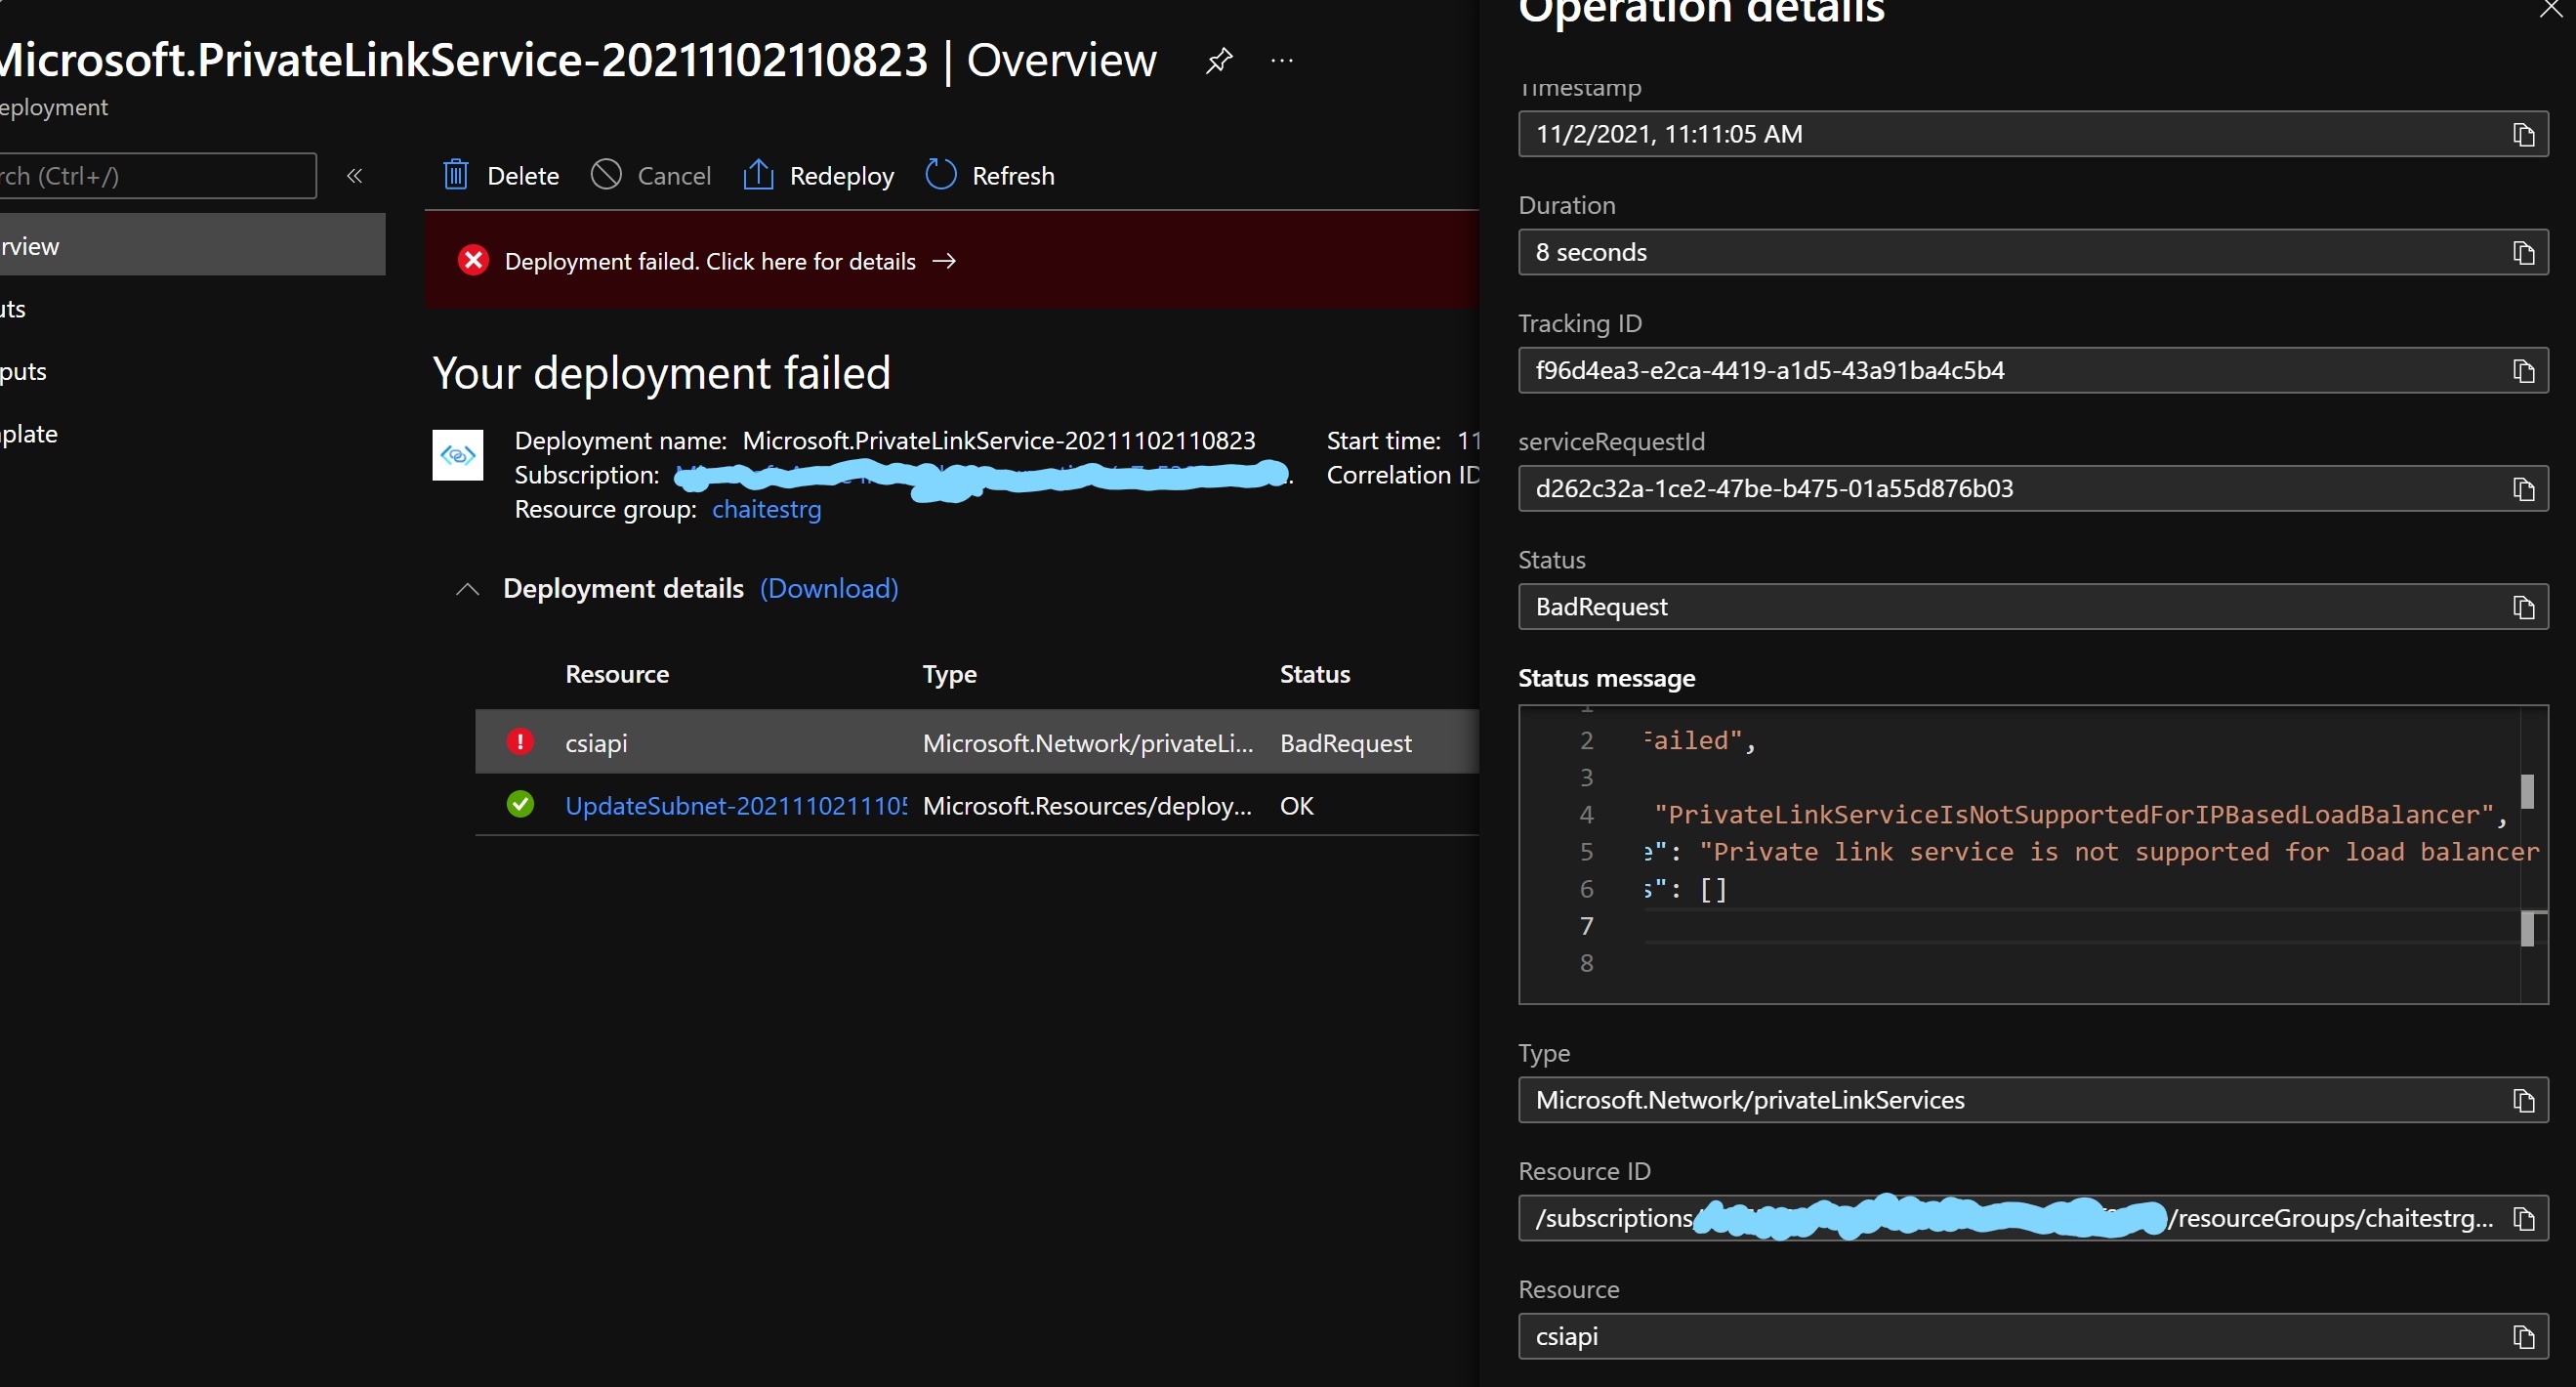Viewport: 2576px width, 1387px height.
Task: Refresh the deployment overview
Action: [989, 175]
